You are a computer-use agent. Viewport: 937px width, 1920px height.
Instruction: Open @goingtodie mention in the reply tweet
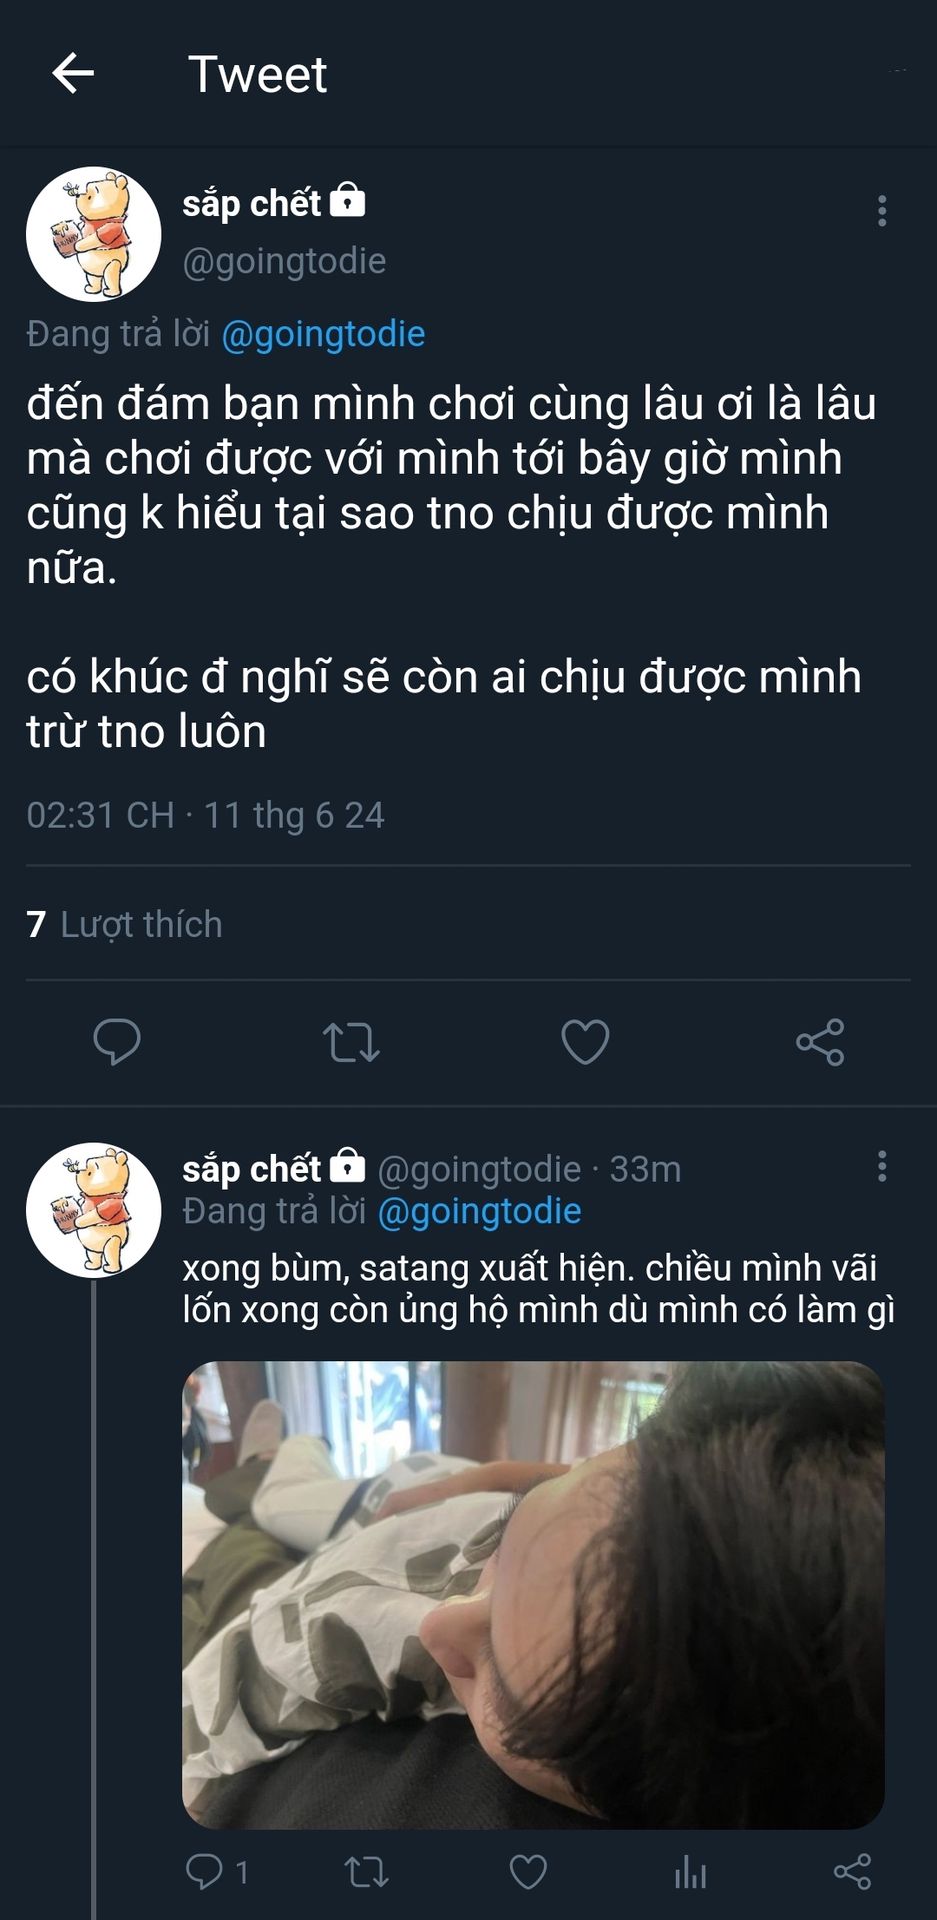point(479,1211)
